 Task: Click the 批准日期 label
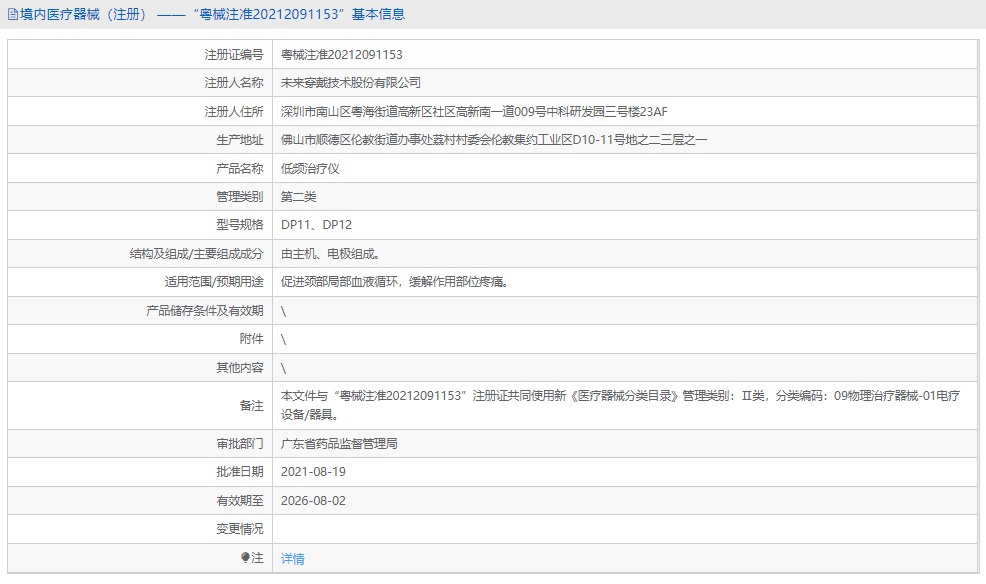click(240, 471)
